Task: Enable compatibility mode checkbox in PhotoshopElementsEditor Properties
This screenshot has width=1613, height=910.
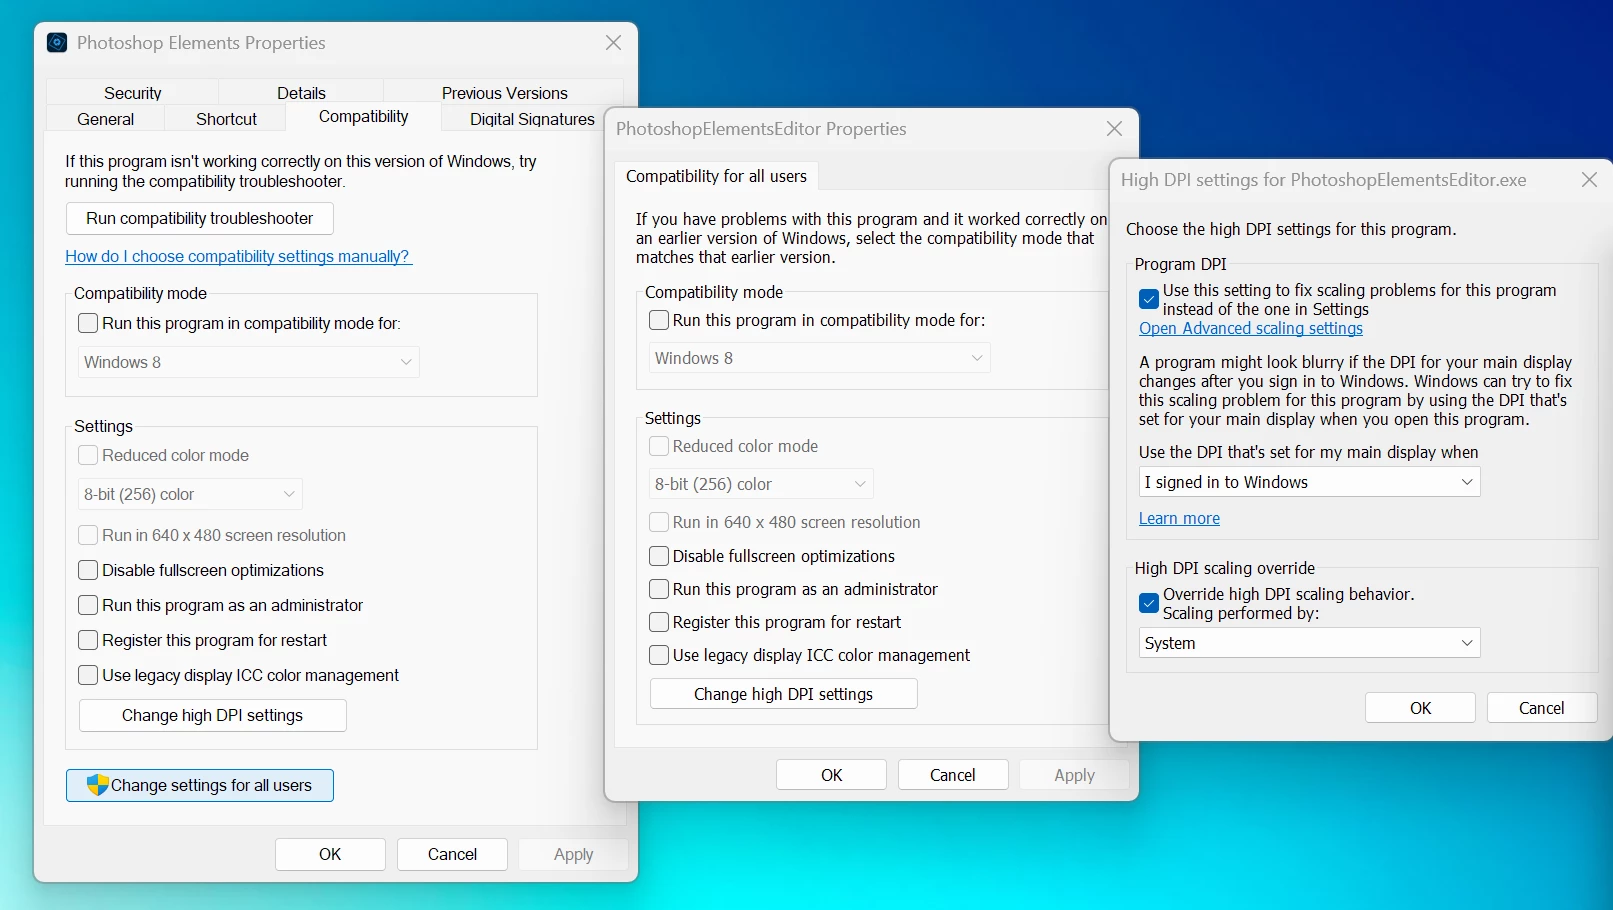Action: [x=659, y=320]
